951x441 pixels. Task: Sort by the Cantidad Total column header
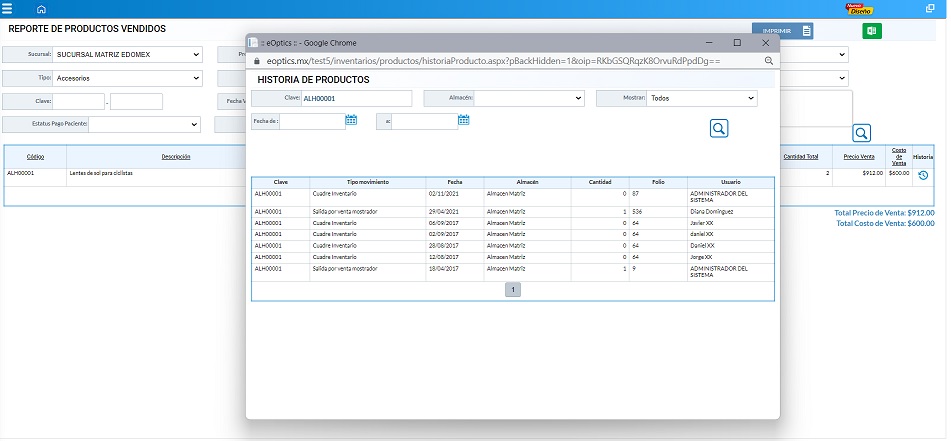pos(801,157)
